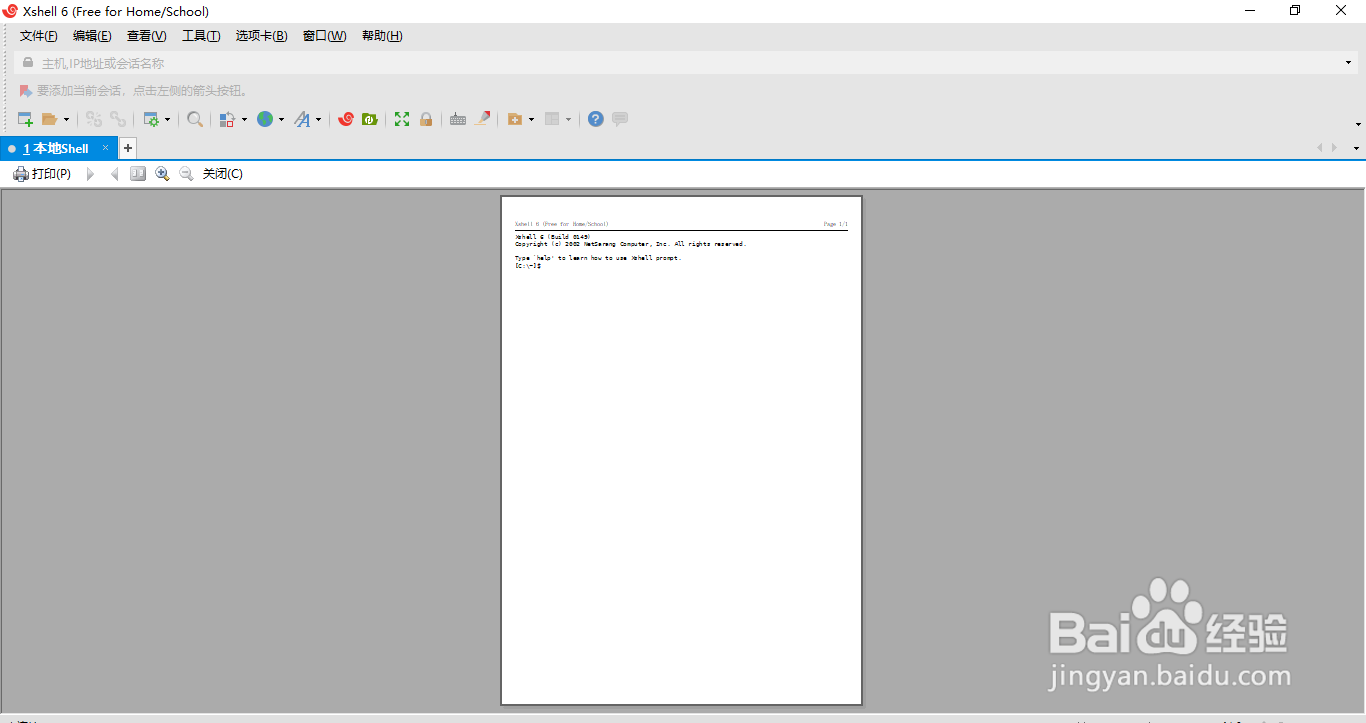Screen dimensions: 1366x723
Task: Open the 查看(V) menu
Action: [x=146, y=36]
